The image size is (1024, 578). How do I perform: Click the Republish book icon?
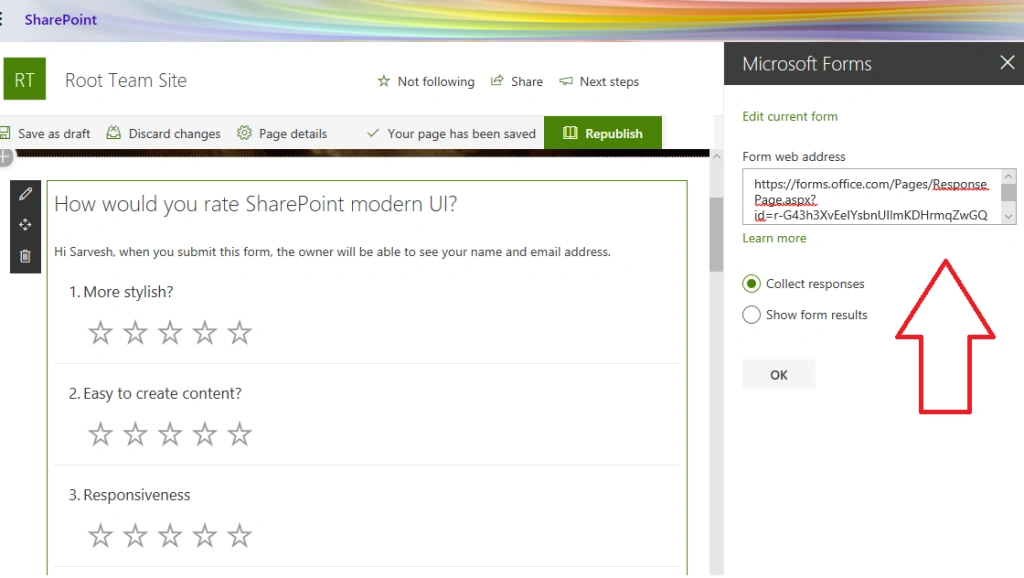tap(570, 133)
